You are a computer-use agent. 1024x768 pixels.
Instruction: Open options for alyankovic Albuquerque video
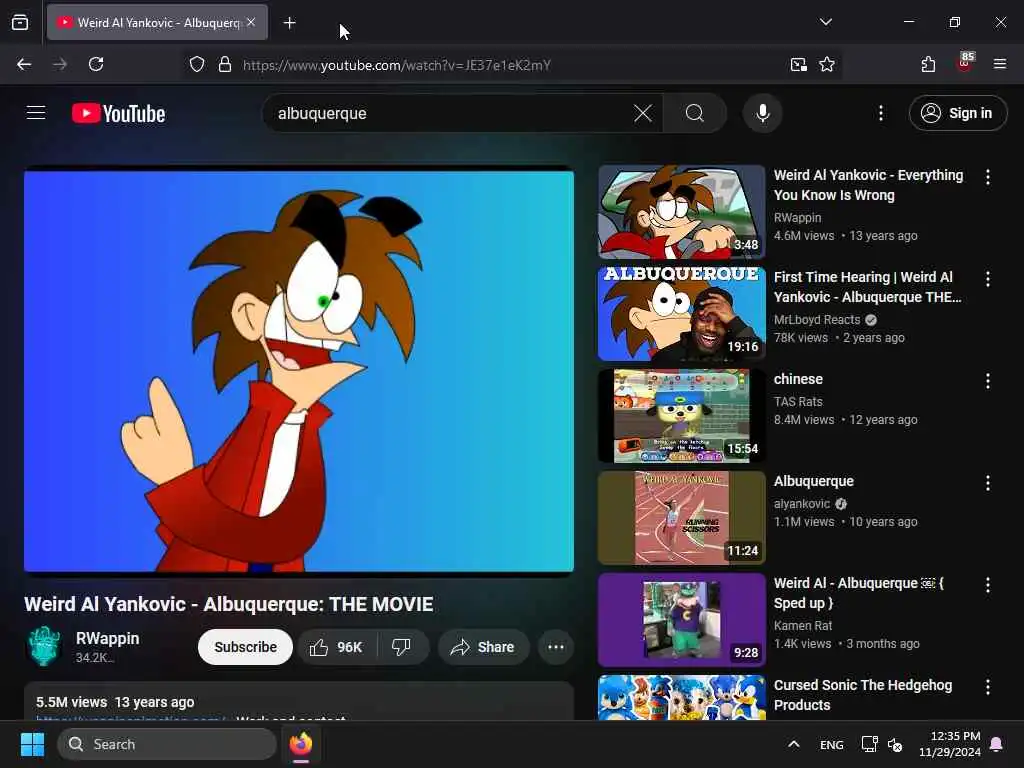click(987, 483)
